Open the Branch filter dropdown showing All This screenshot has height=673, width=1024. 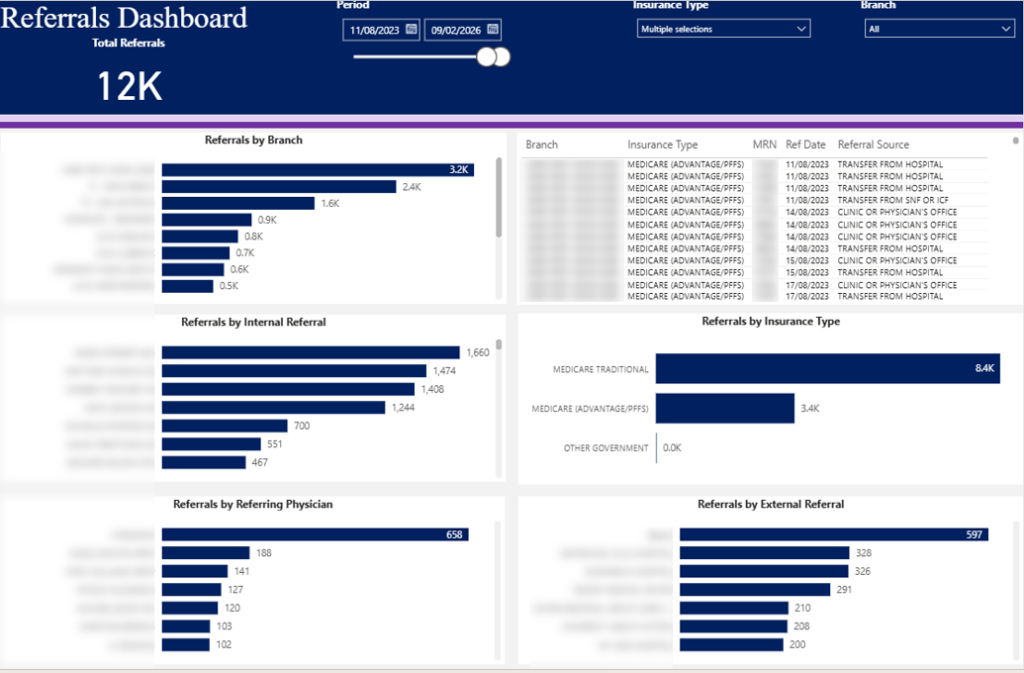(x=939, y=28)
